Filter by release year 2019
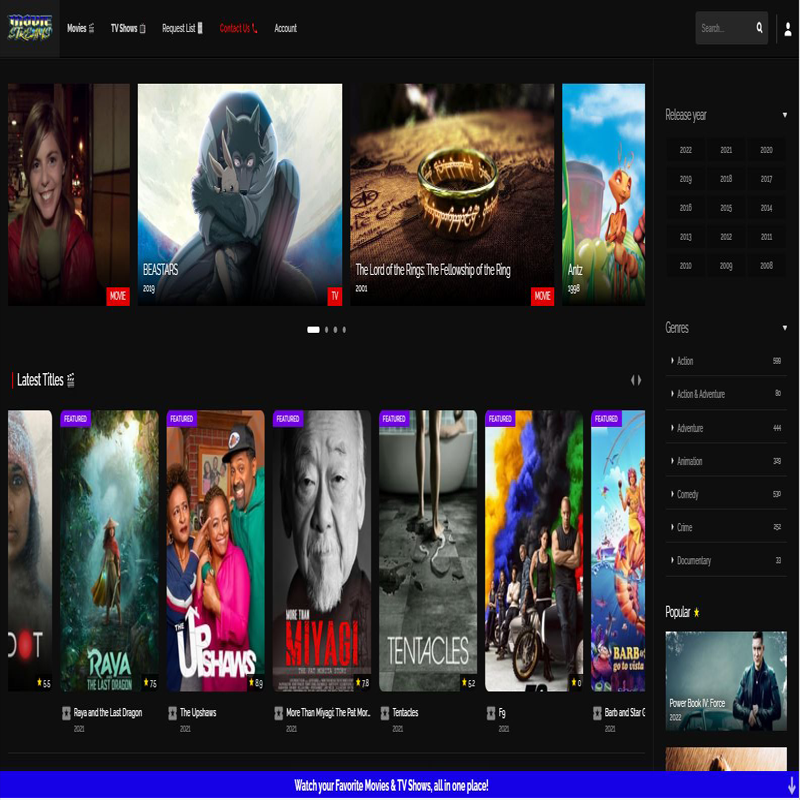 pos(685,179)
